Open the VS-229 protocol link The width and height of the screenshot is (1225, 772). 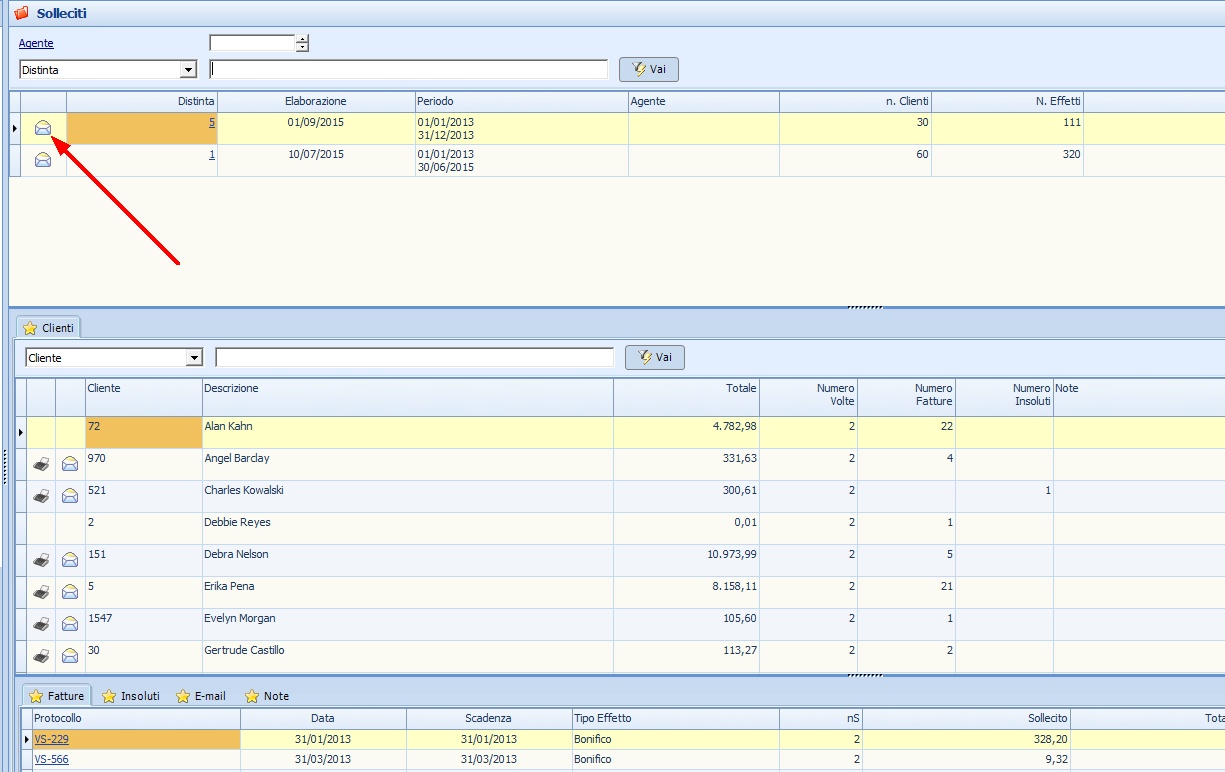(51, 739)
